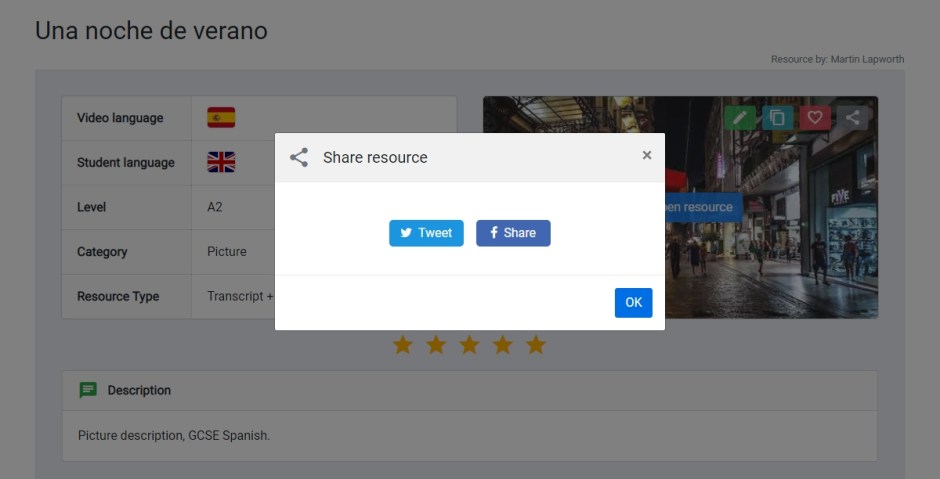Click the gray share icon on the image
Screen dimensions: 940x479
pos(852,118)
